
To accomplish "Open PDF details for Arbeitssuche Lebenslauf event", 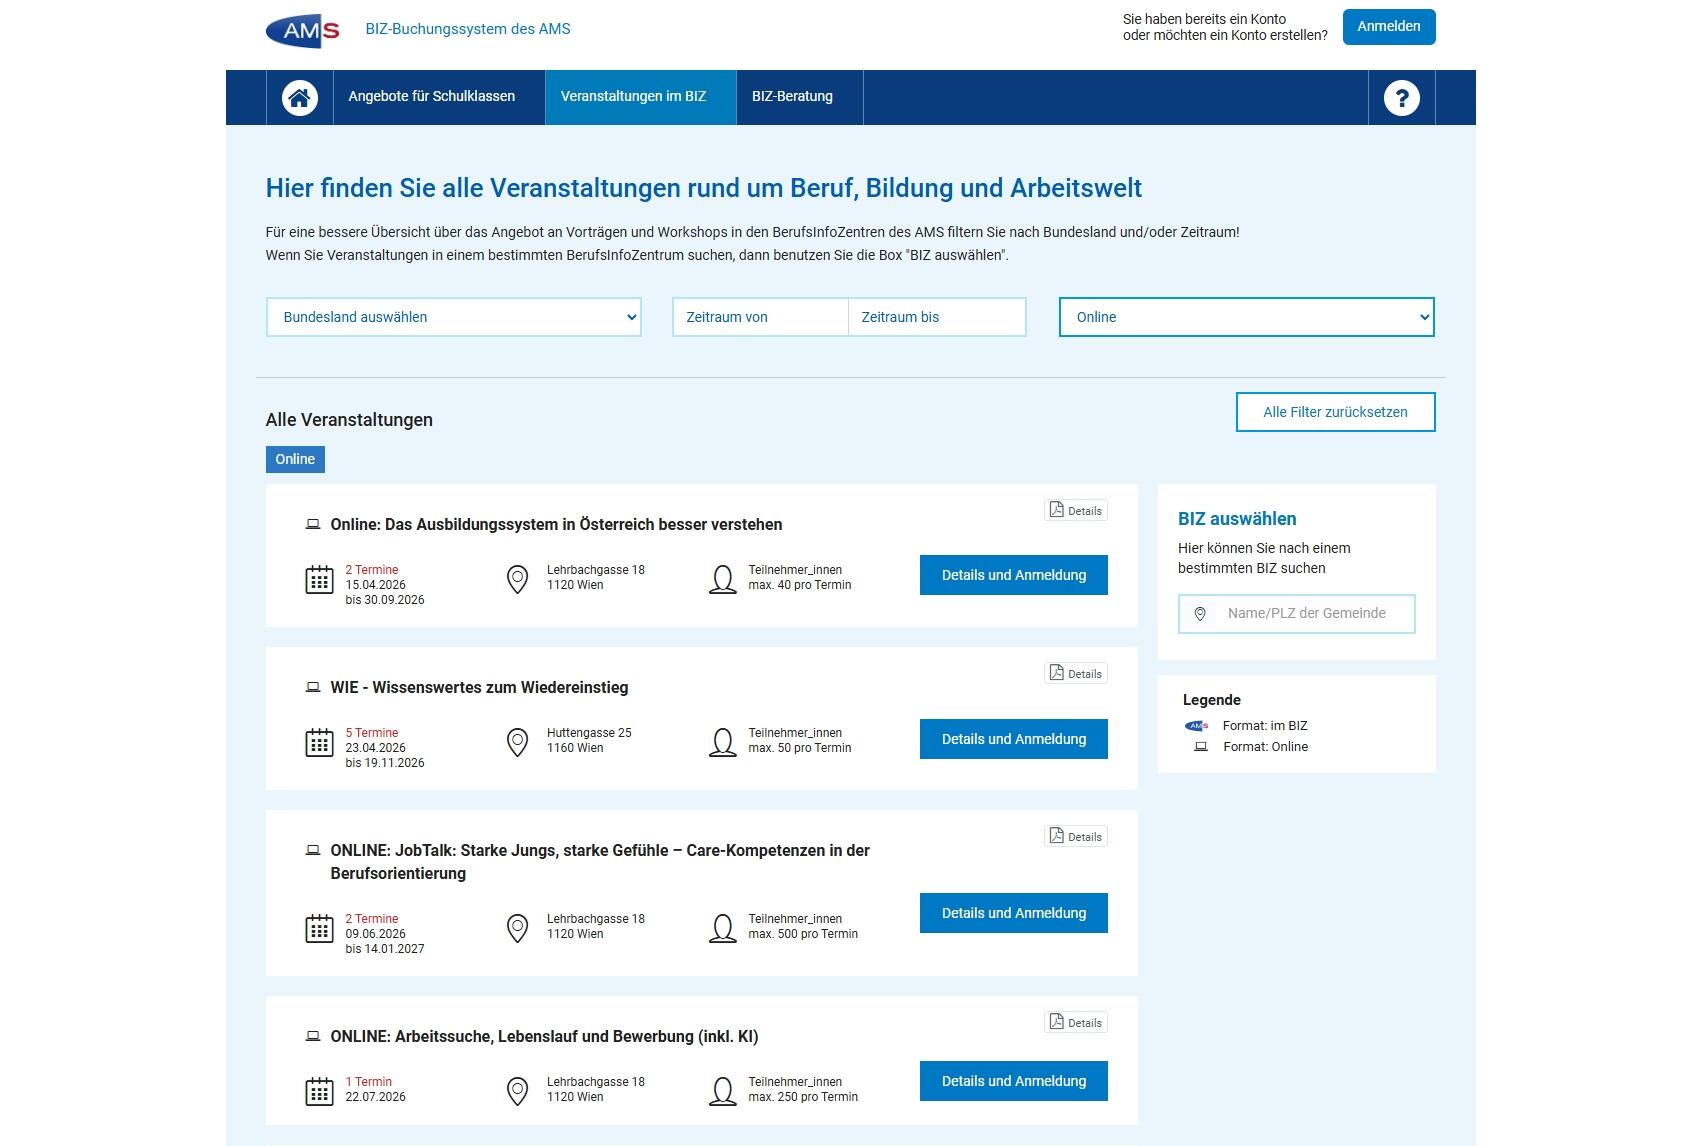I will coord(1076,1022).
